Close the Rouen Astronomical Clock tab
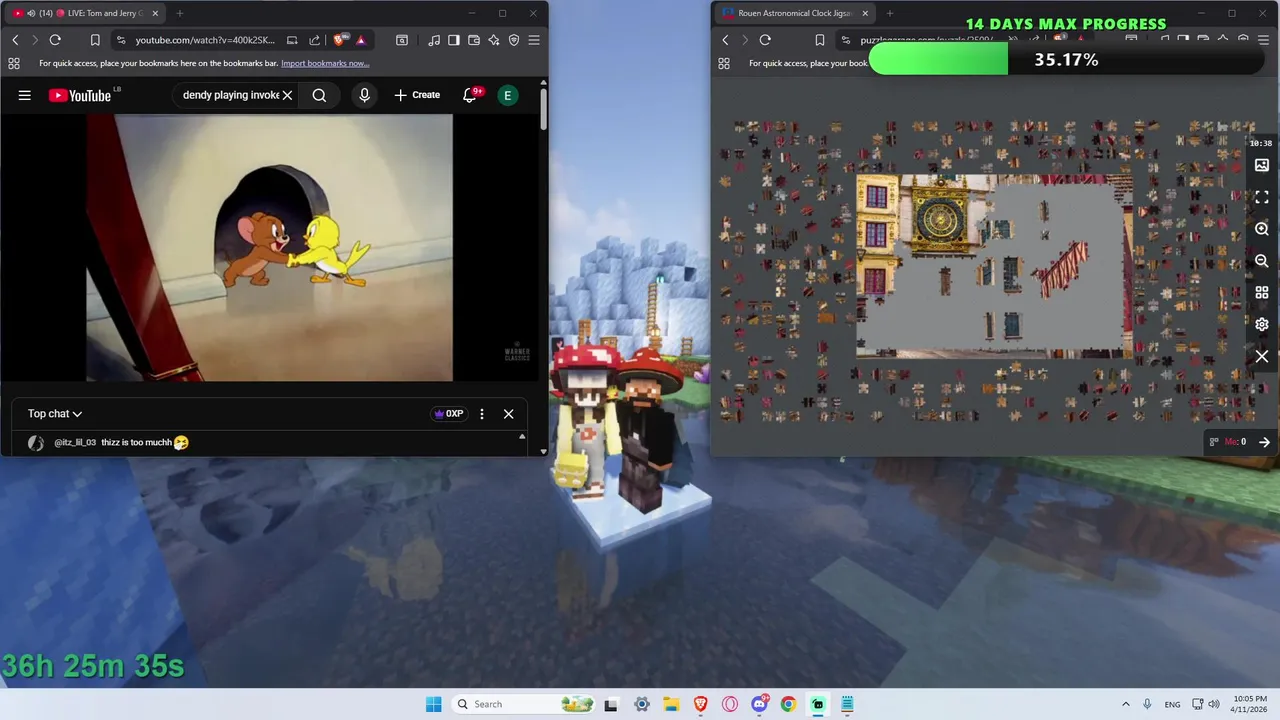1280x720 pixels. coord(865,13)
